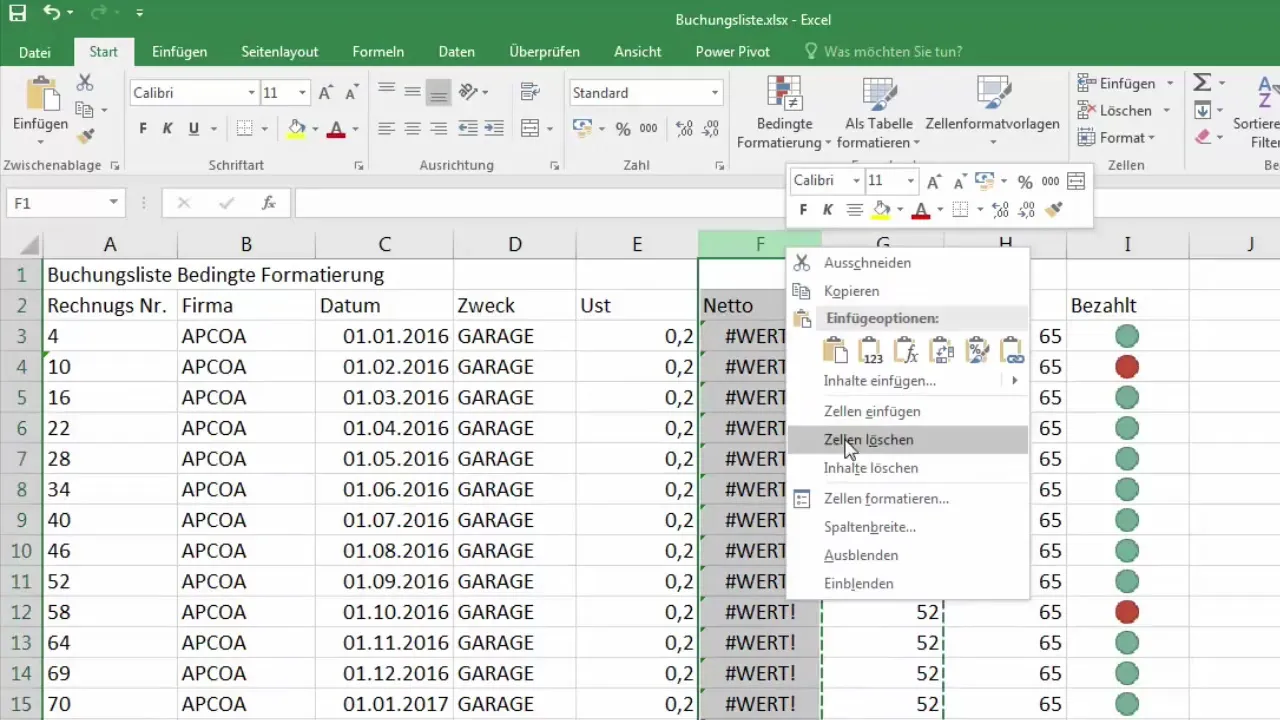Click the Fill down arrow icon in the editing group
Image resolution: width=1280 pixels, height=720 pixels.
tap(1203, 110)
